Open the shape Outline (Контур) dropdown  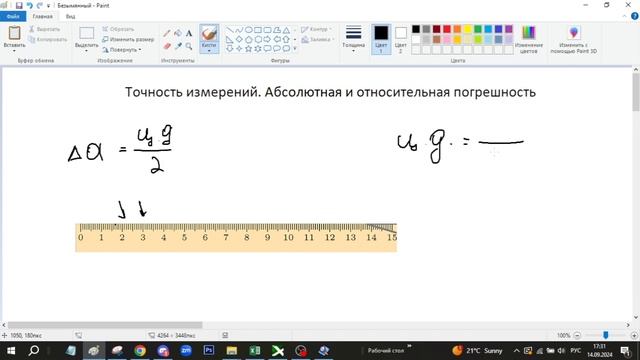pos(331,29)
